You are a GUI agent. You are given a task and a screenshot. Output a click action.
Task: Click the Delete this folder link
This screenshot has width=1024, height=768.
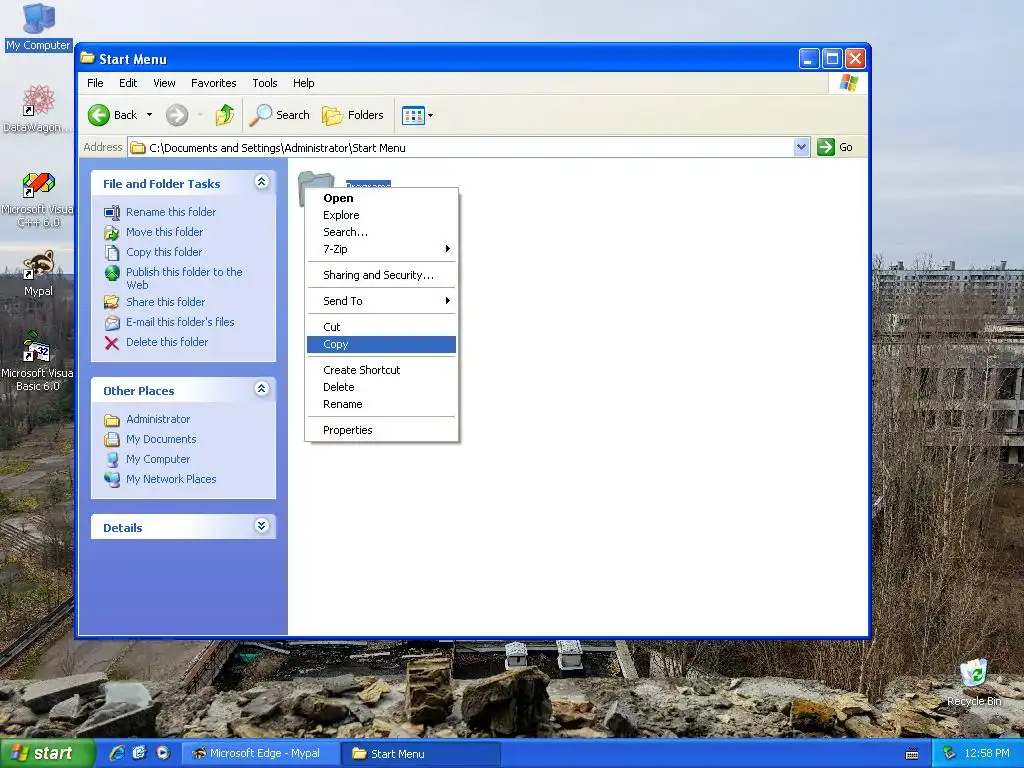(x=167, y=342)
